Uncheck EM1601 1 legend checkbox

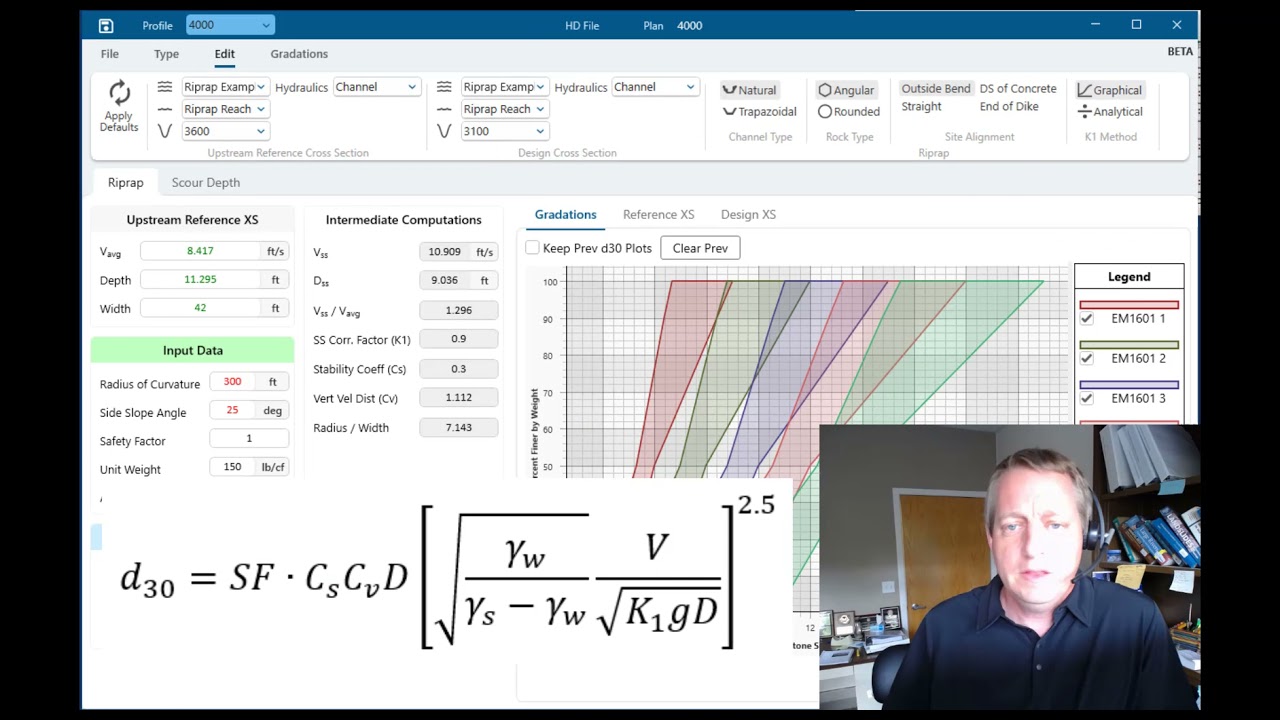click(1087, 319)
